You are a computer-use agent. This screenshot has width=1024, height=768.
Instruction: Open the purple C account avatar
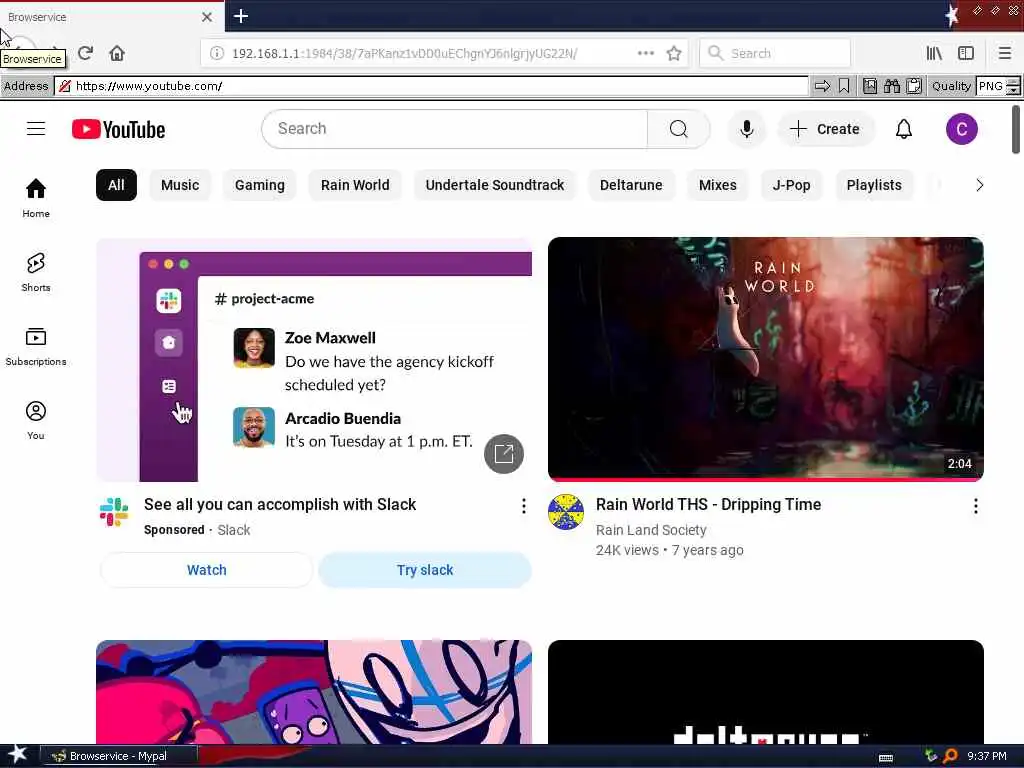(x=961, y=129)
